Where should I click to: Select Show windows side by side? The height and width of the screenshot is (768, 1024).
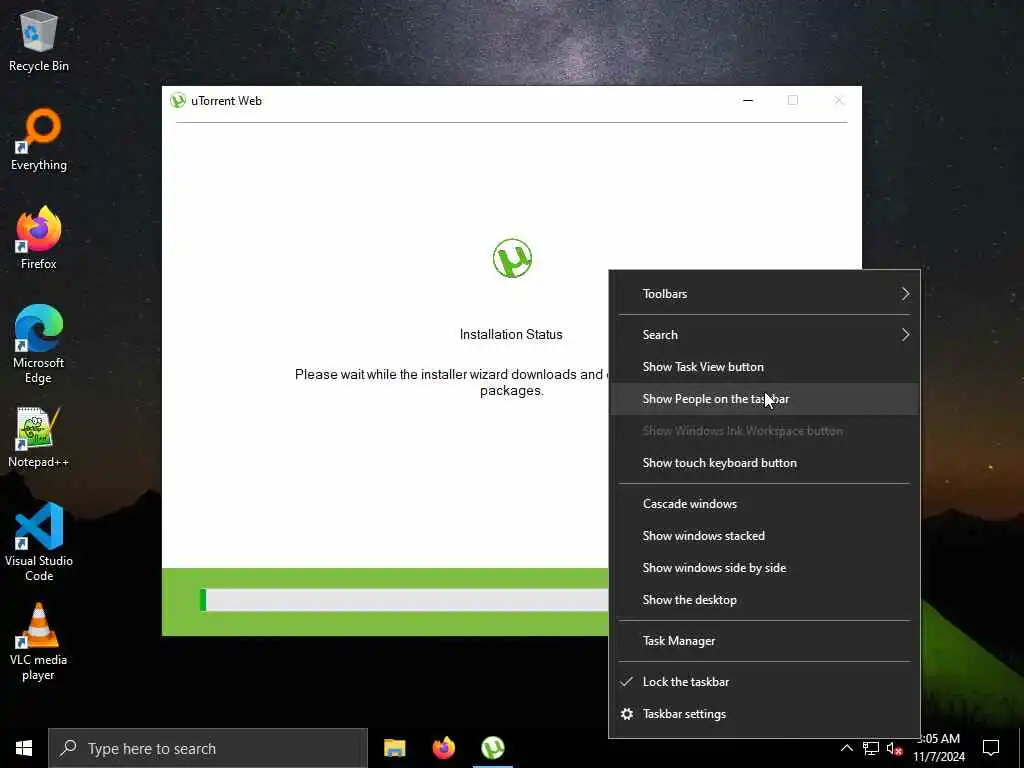point(764,568)
